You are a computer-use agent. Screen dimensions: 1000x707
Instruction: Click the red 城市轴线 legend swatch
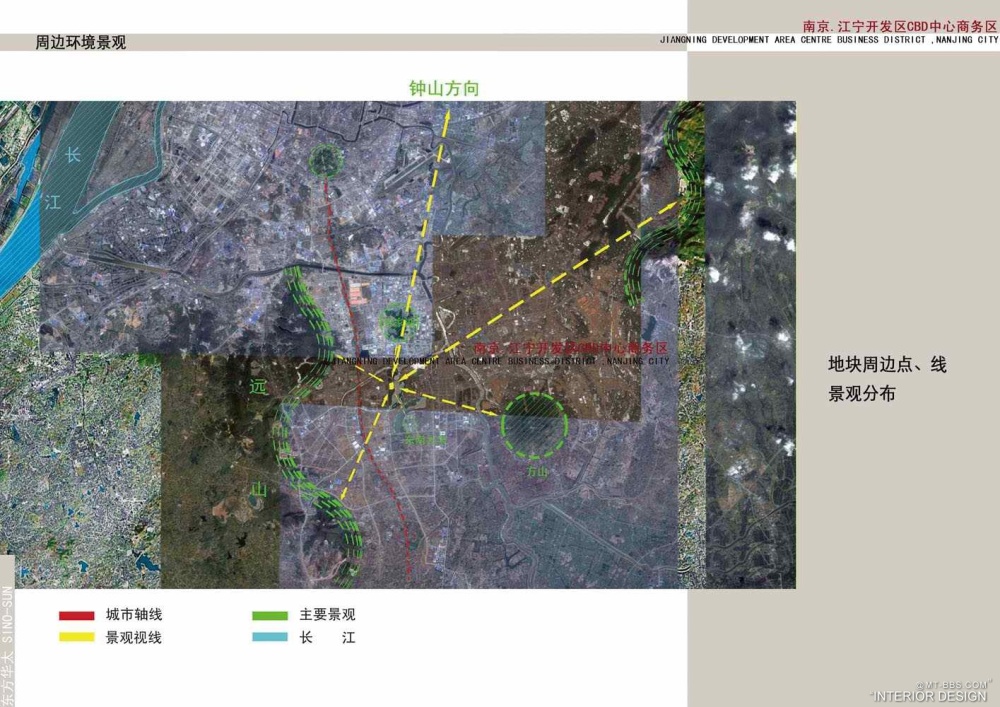pos(78,615)
